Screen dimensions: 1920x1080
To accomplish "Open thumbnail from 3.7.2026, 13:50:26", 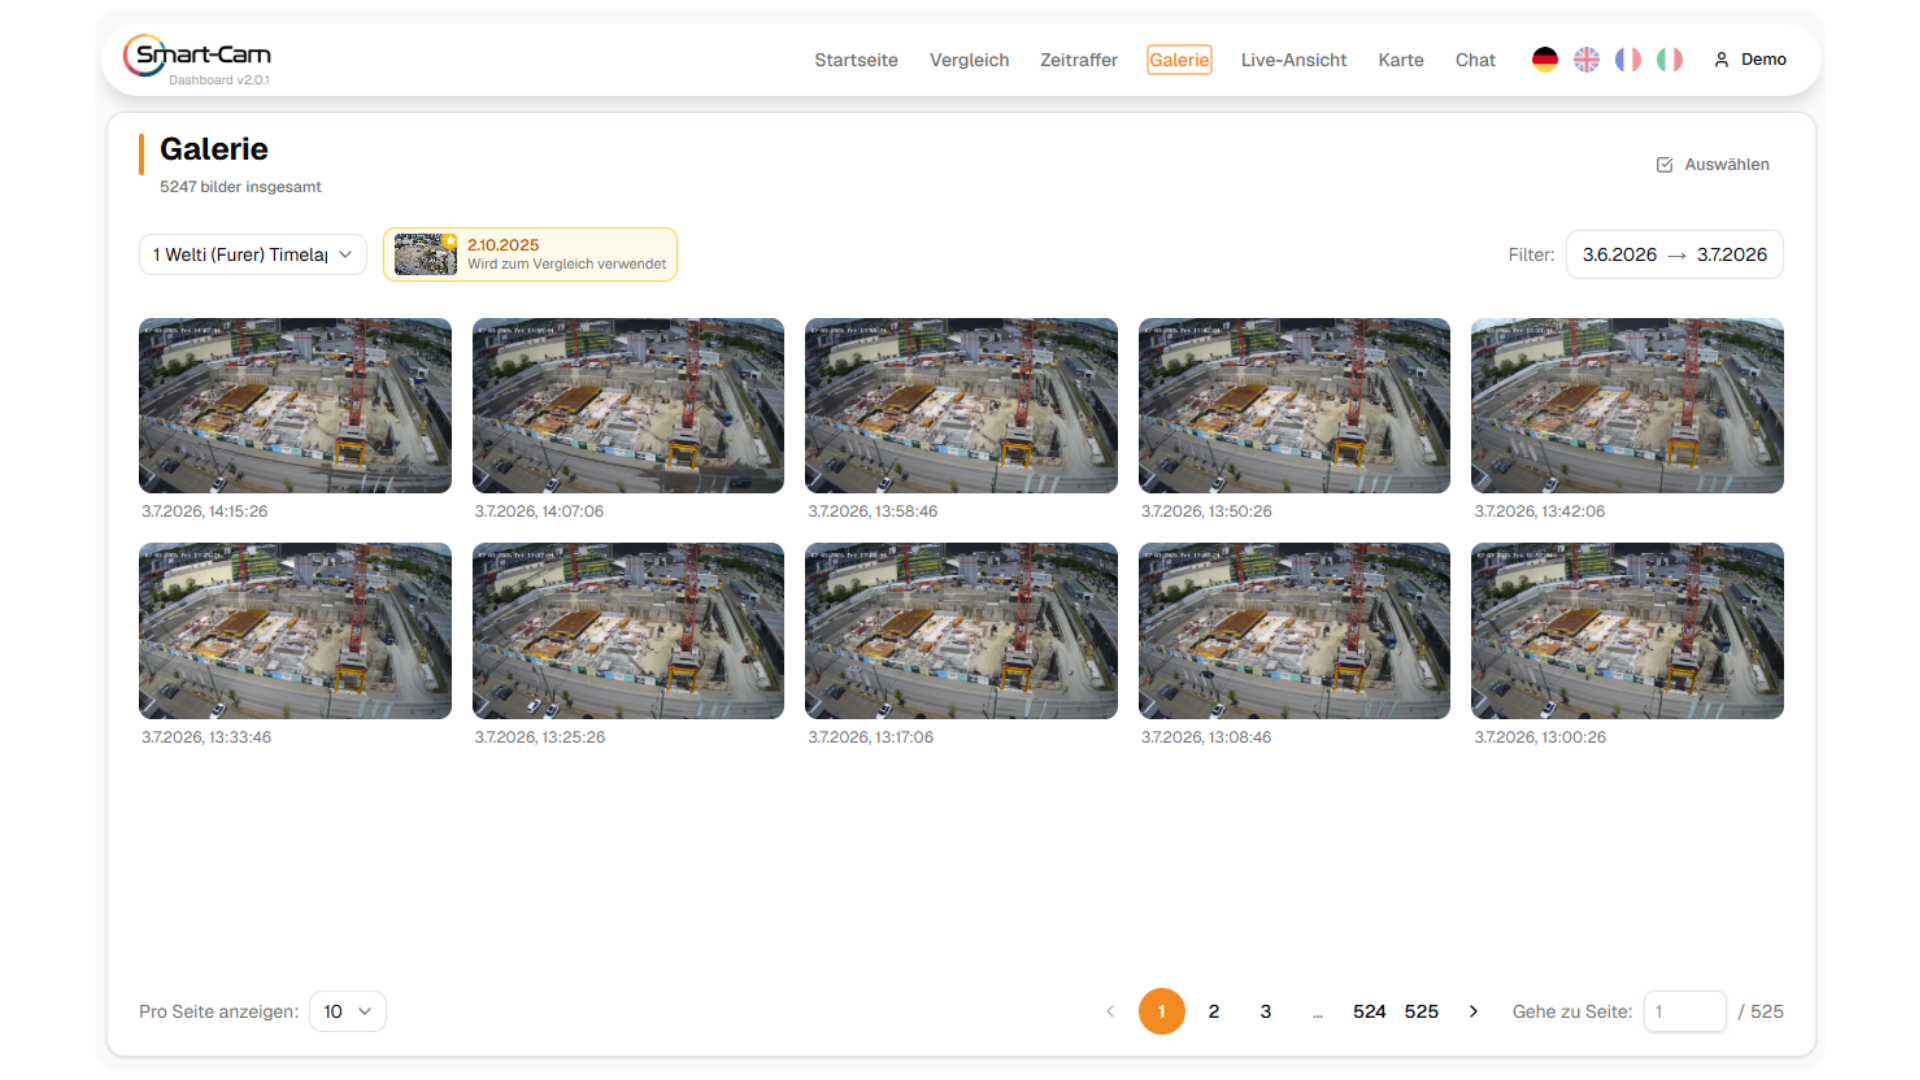I will (1294, 406).
